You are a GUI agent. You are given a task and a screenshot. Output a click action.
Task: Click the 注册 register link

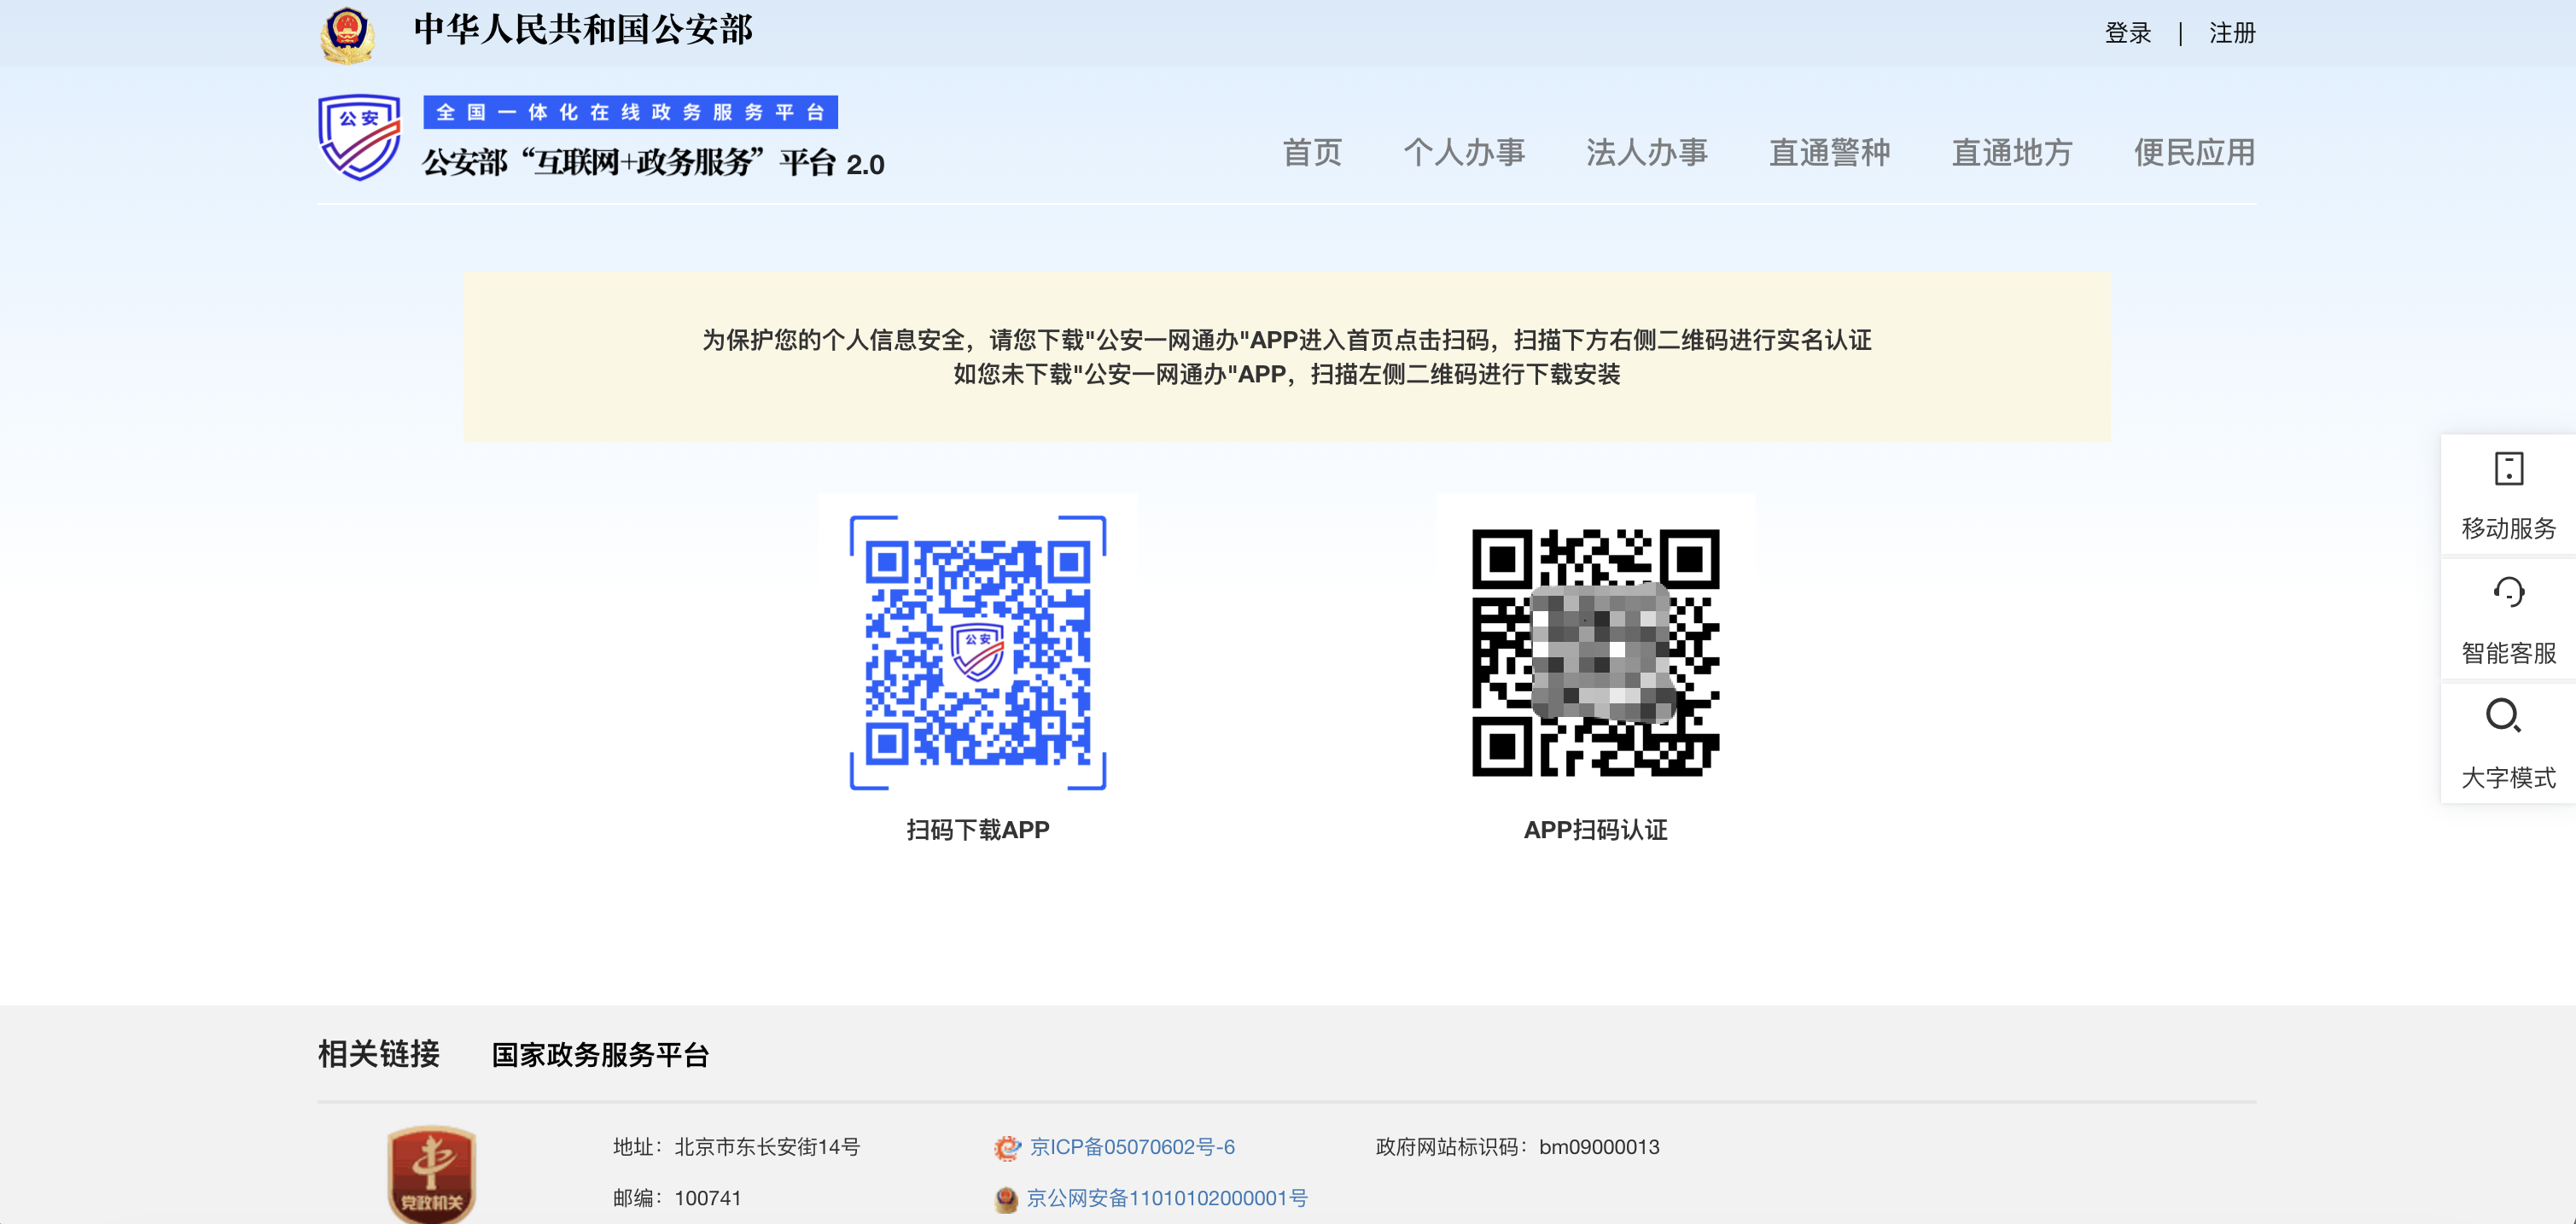[2232, 33]
